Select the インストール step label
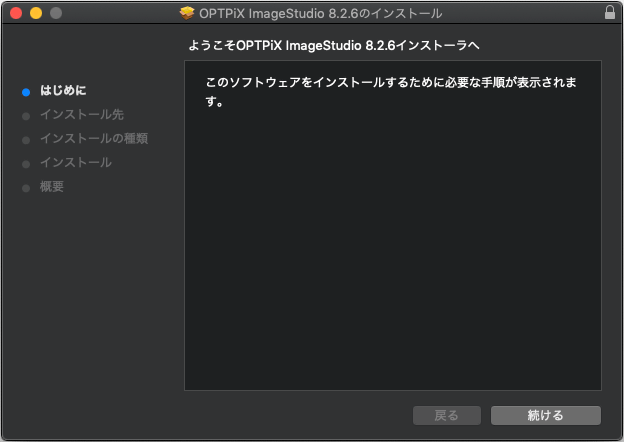624x442 pixels. [76, 162]
